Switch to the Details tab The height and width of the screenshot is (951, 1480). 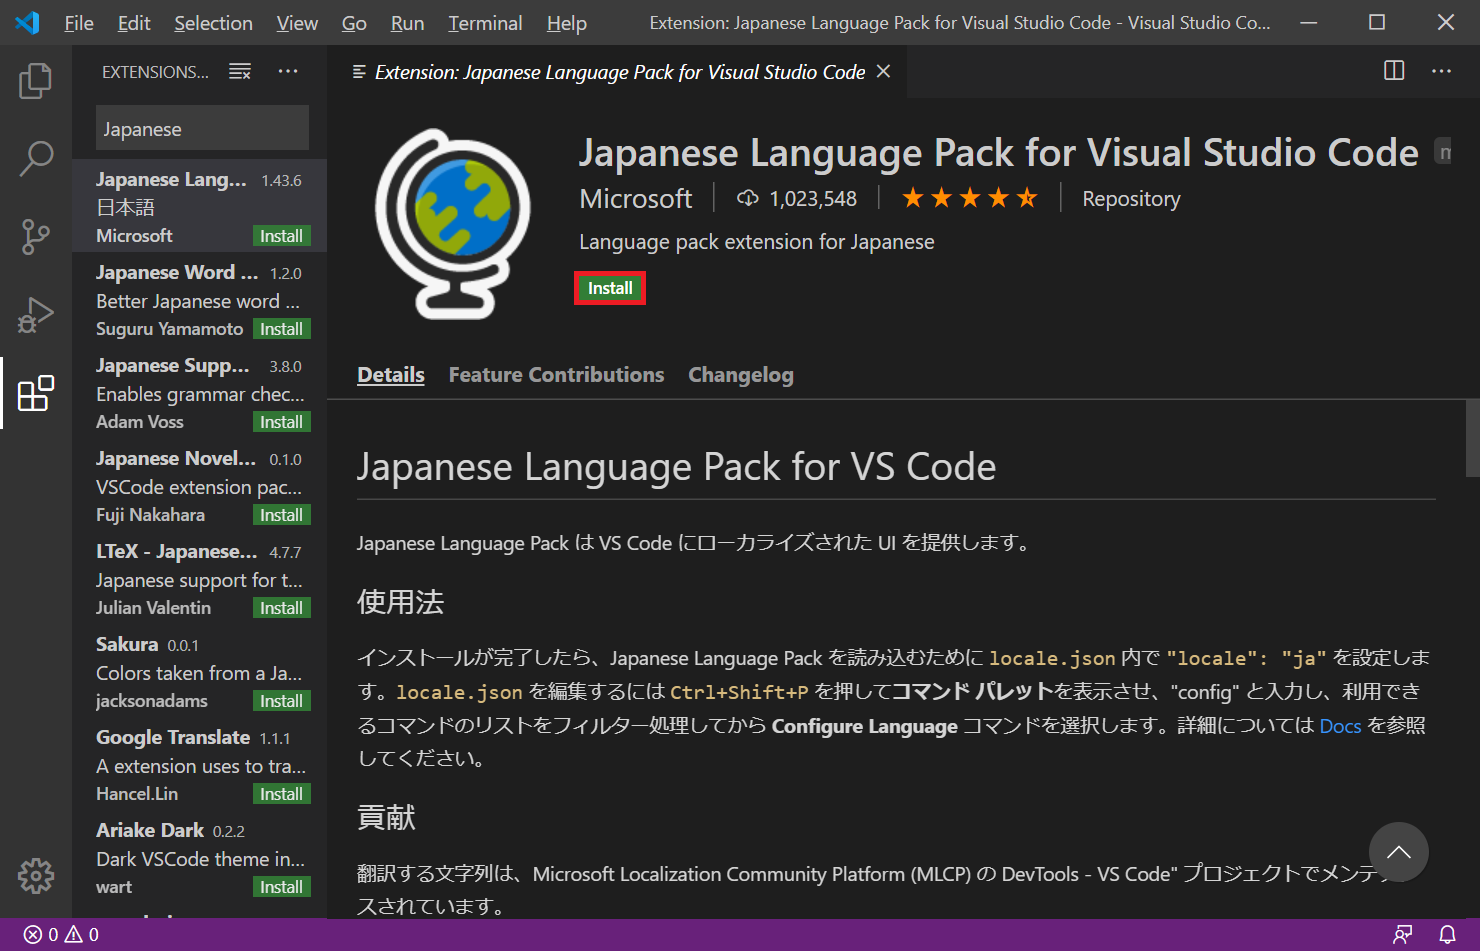click(x=391, y=375)
